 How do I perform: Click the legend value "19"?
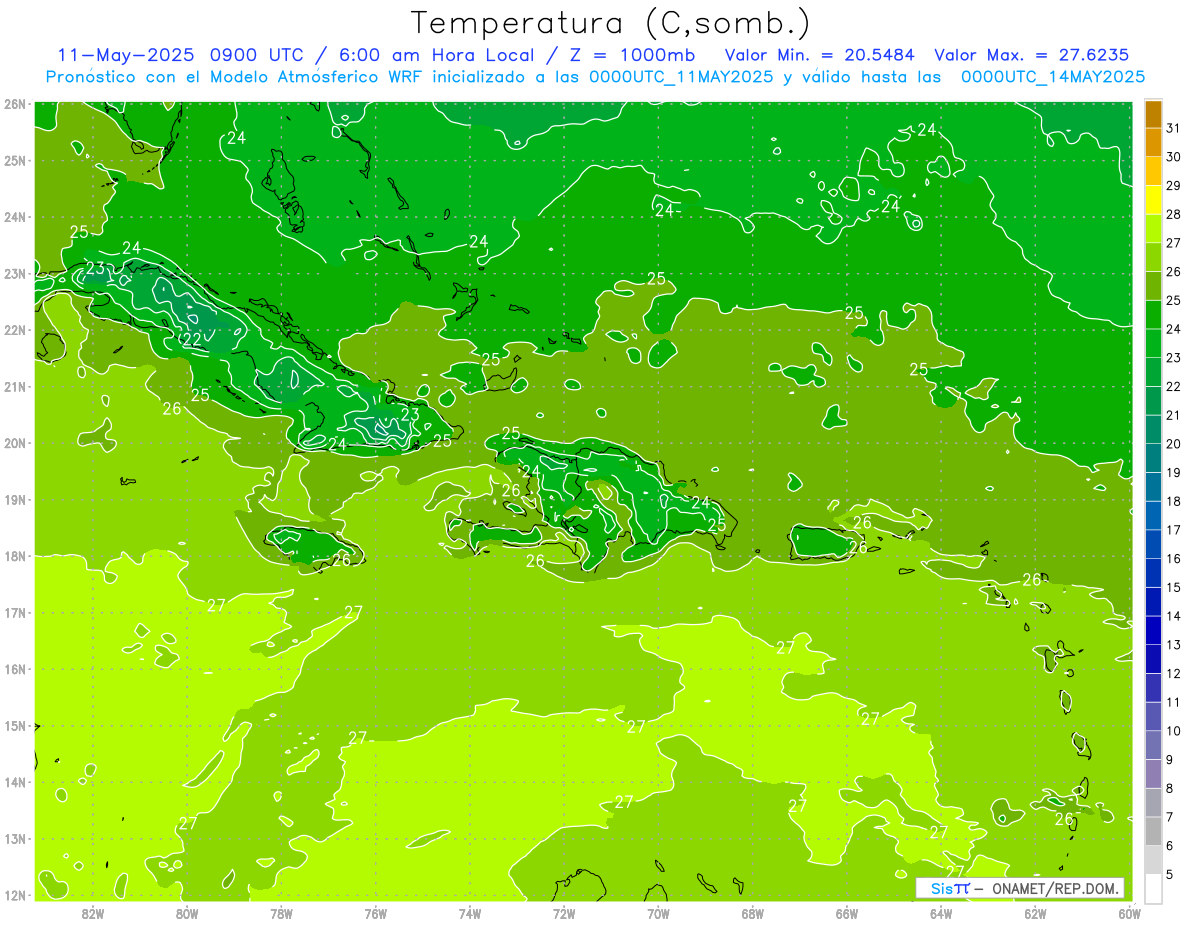point(1173,473)
